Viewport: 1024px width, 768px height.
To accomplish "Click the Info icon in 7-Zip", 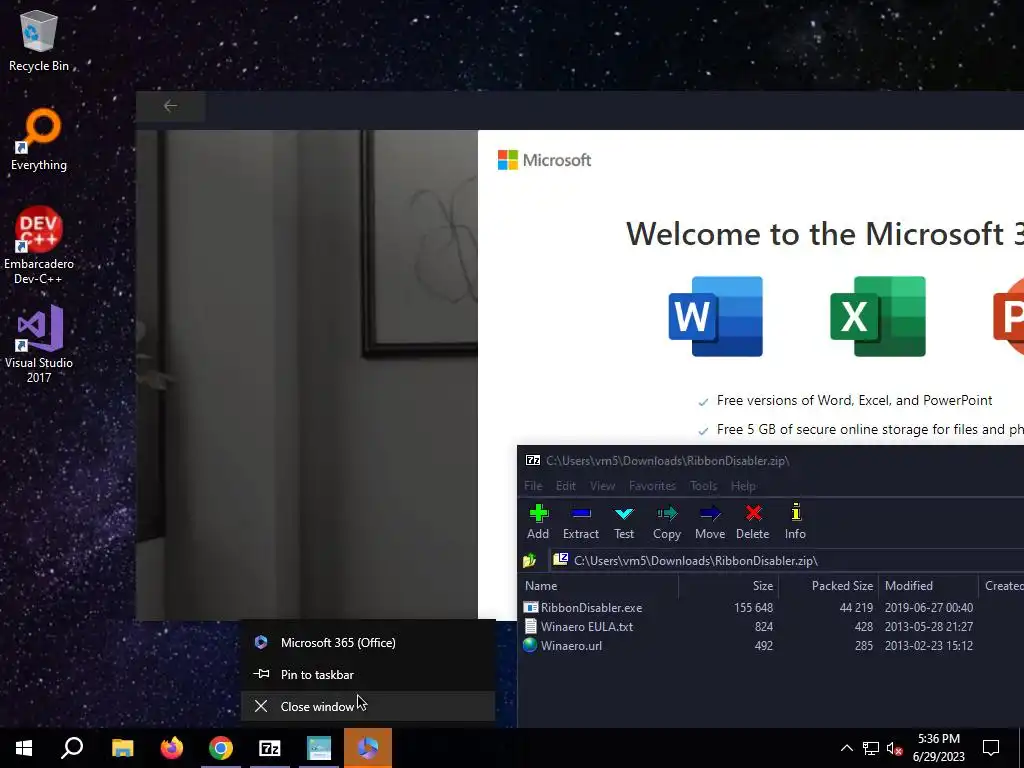I will 795,512.
